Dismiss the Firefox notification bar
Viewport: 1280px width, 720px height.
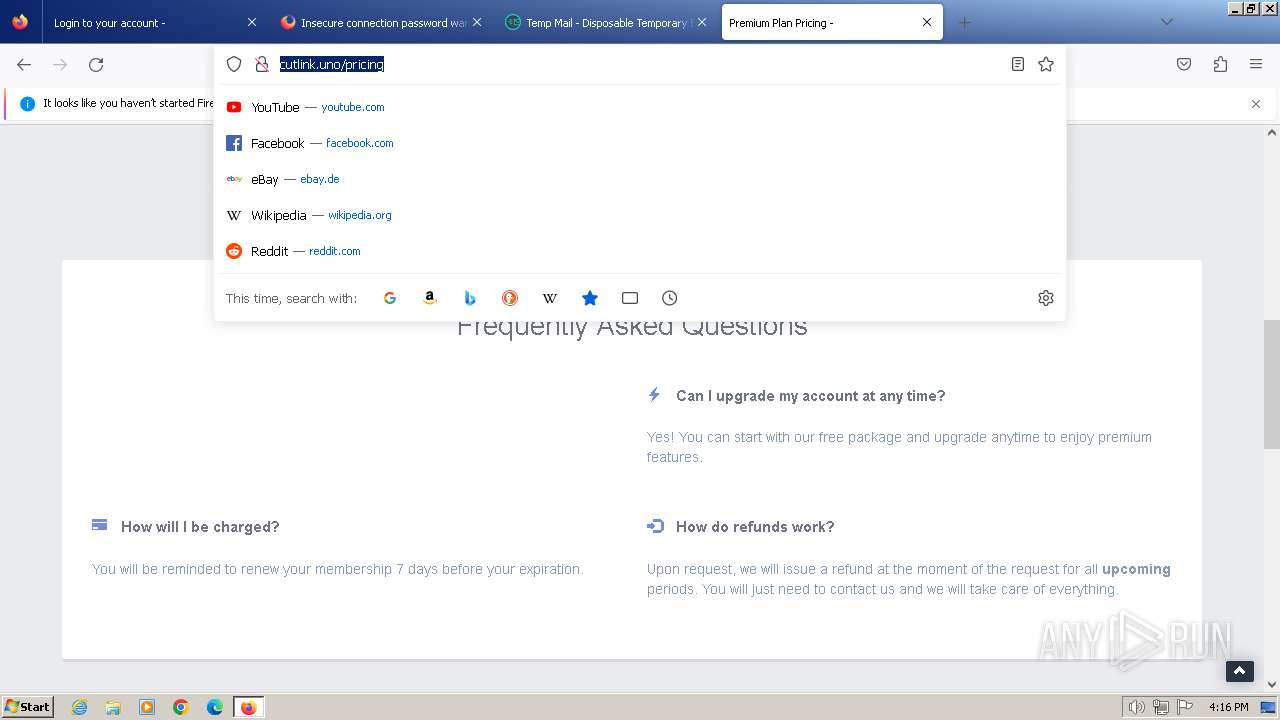(1256, 104)
